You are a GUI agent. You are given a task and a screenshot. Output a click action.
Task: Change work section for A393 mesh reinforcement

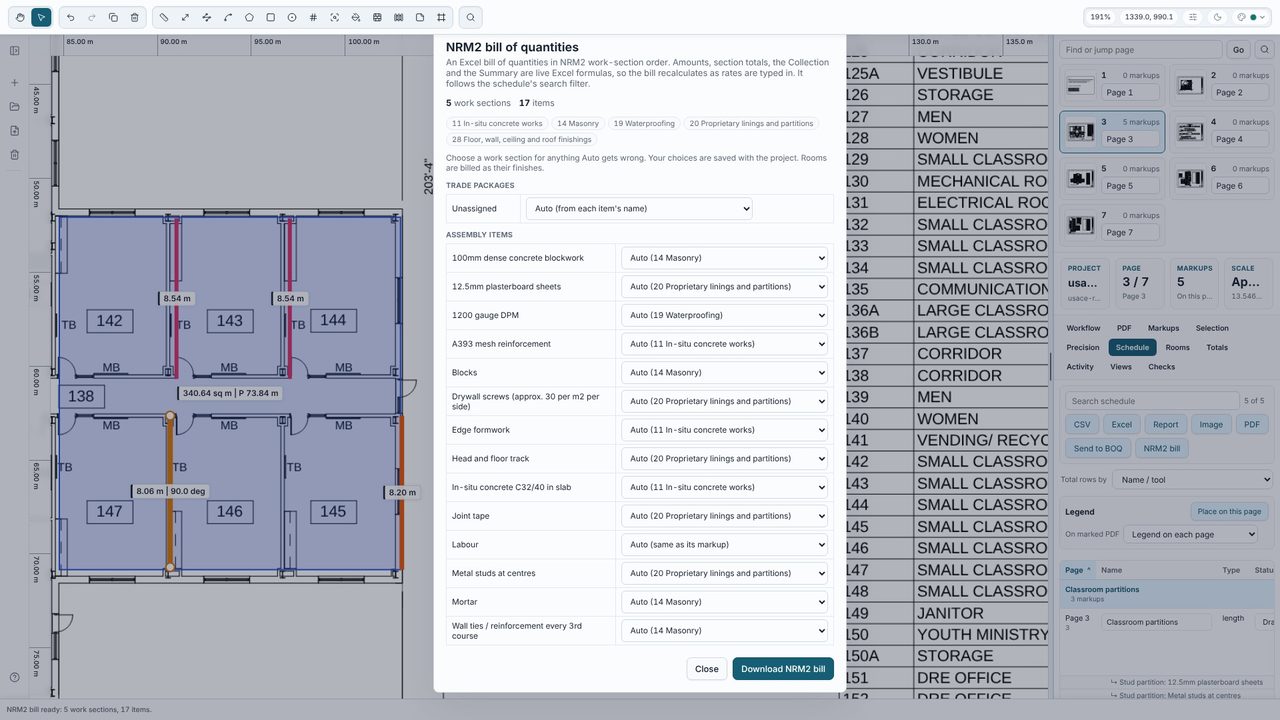[724, 344]
